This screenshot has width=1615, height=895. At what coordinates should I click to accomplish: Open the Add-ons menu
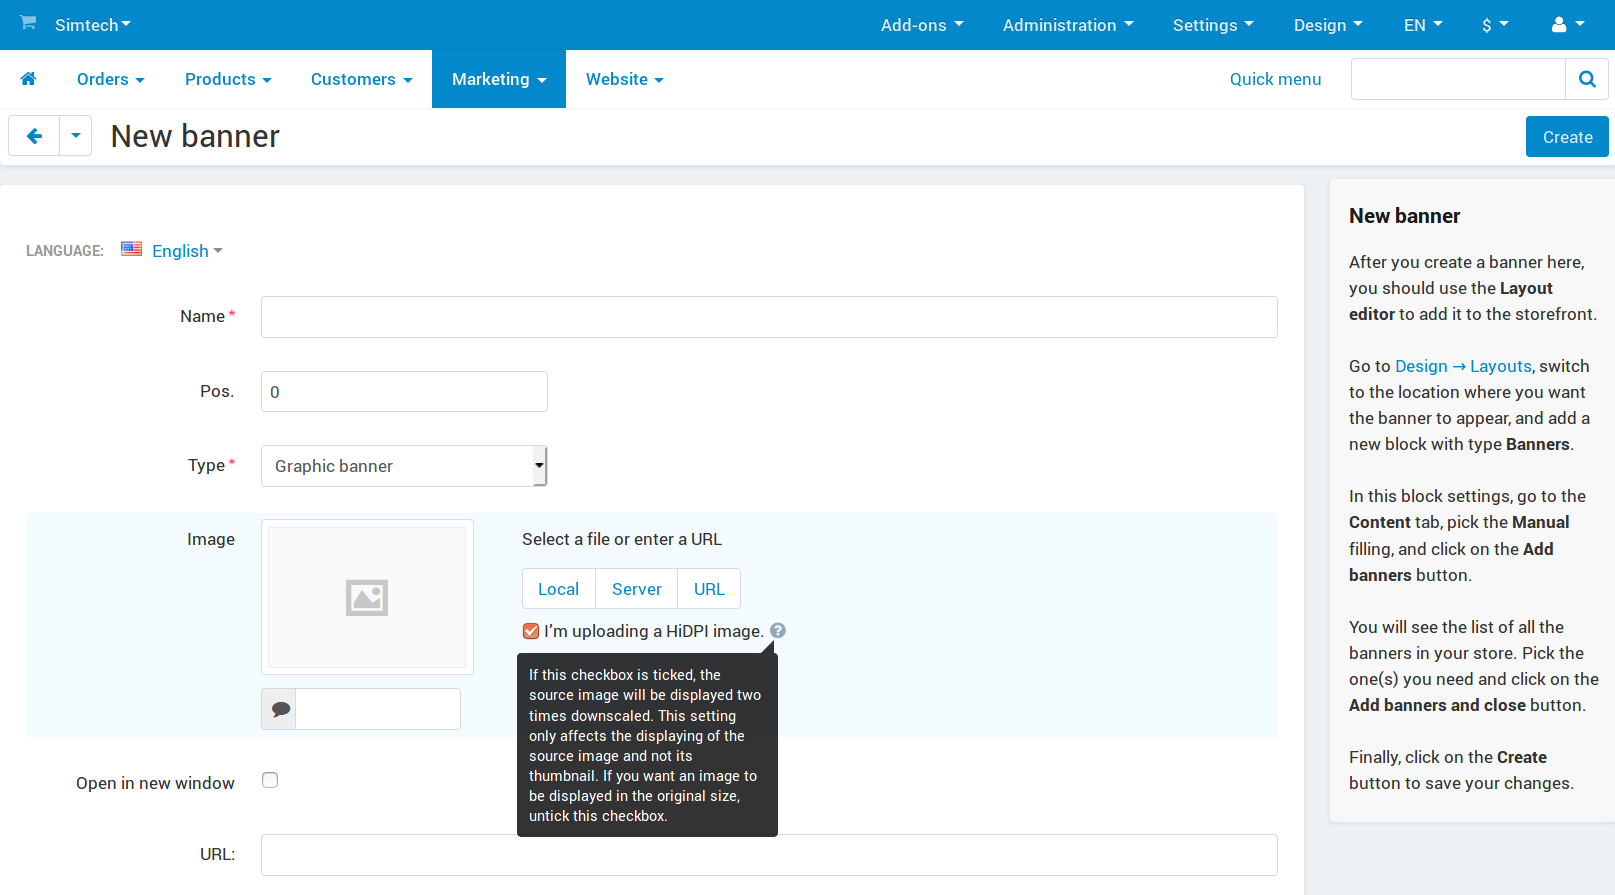[922, 25]
